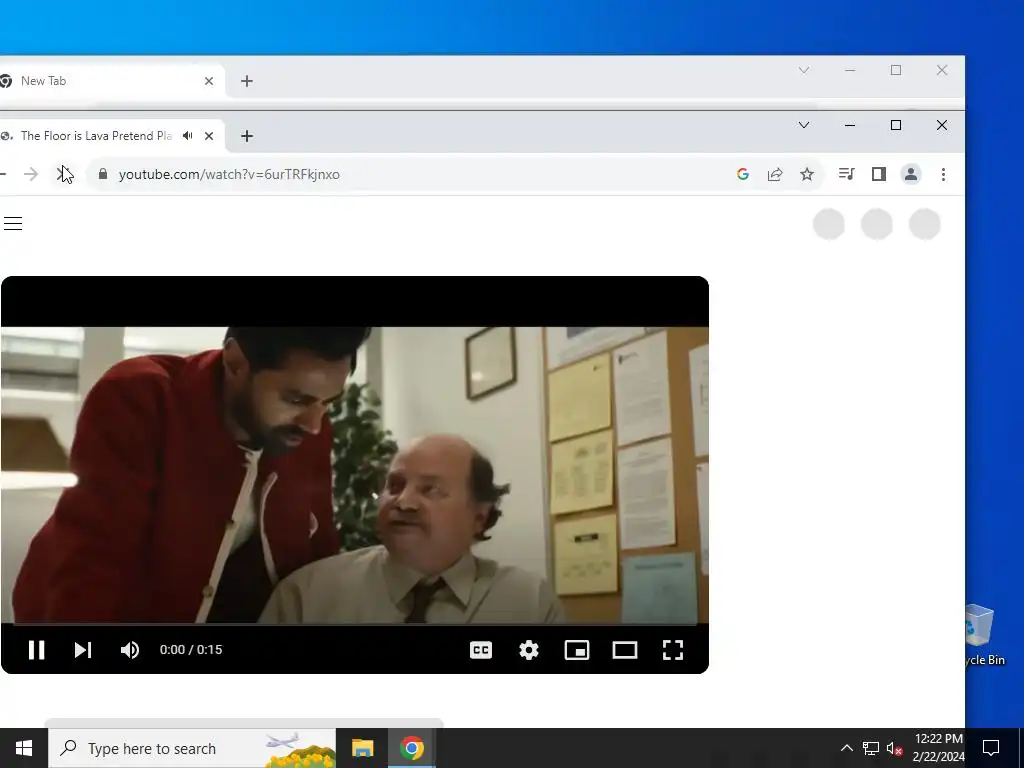1024x768 pixels.
Task: Mute the Floor is Lava tab audio
Action: pyautogui.click(x=187, y=136)
